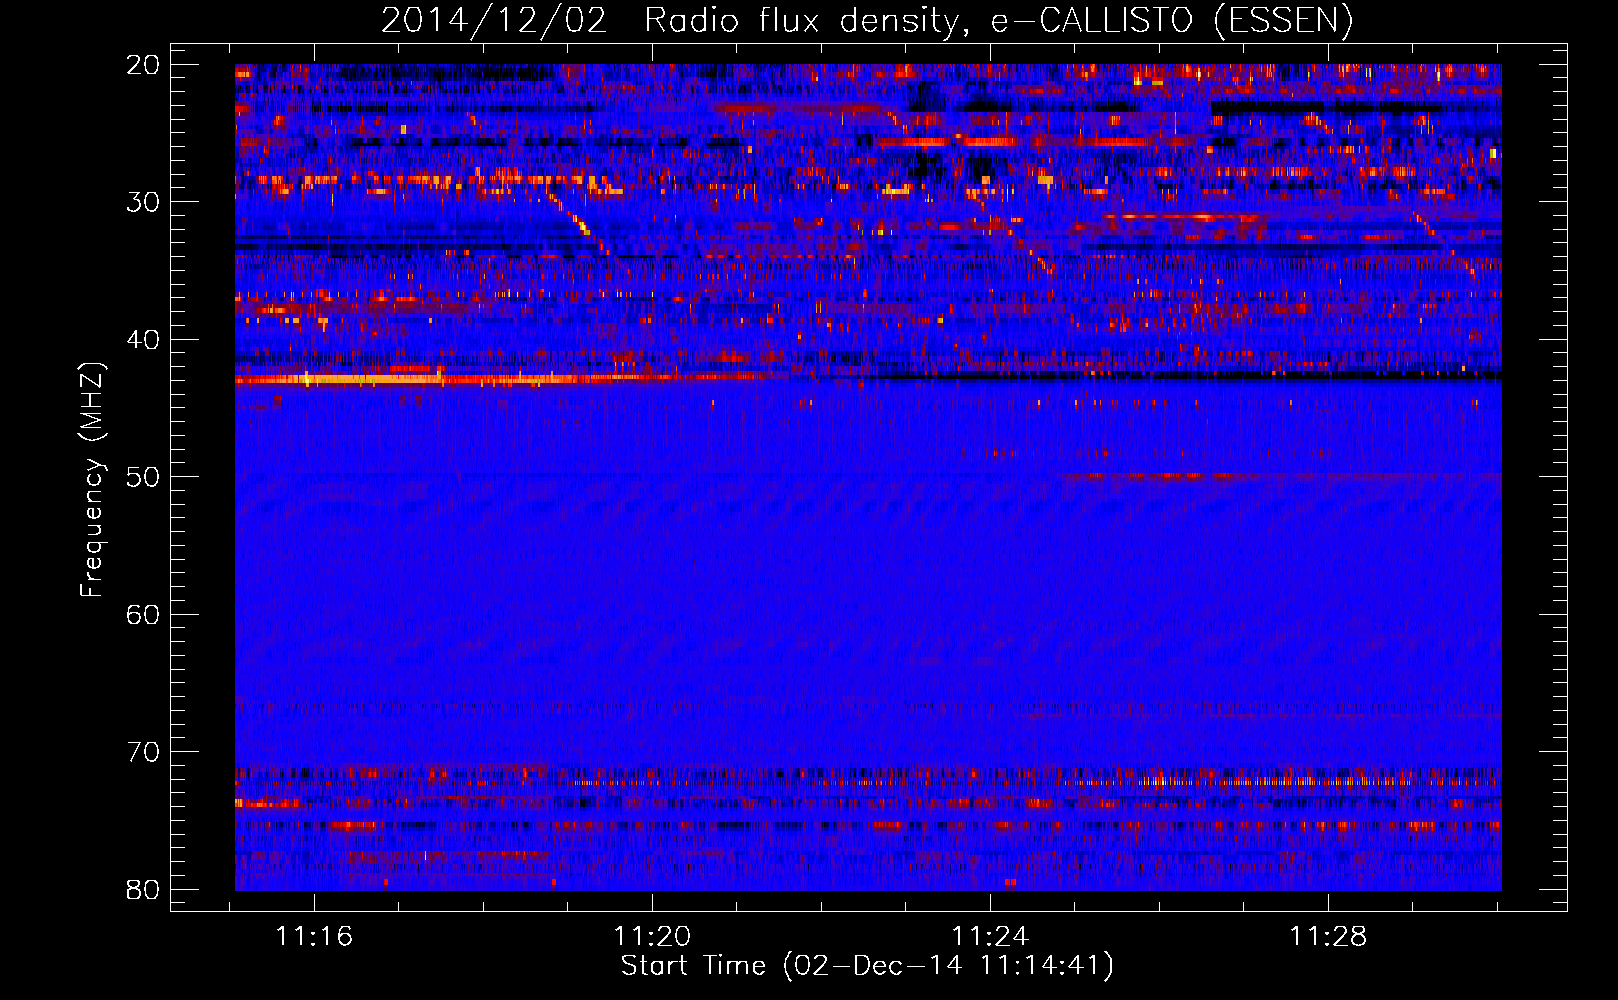This screenshot has height=1000, width=1618.
Task: Click the 11:20 time tick label
Action: click(652, 937)
